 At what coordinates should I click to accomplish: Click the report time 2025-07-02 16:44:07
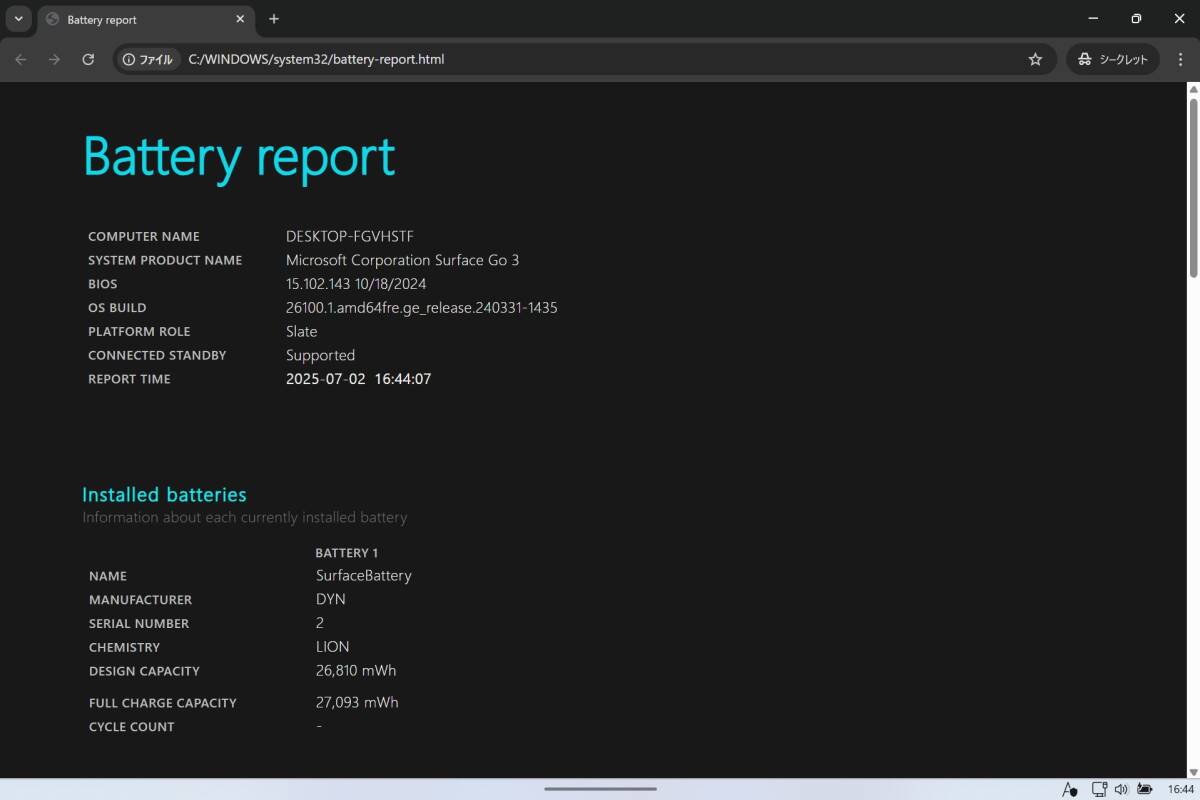pos(358,379)
